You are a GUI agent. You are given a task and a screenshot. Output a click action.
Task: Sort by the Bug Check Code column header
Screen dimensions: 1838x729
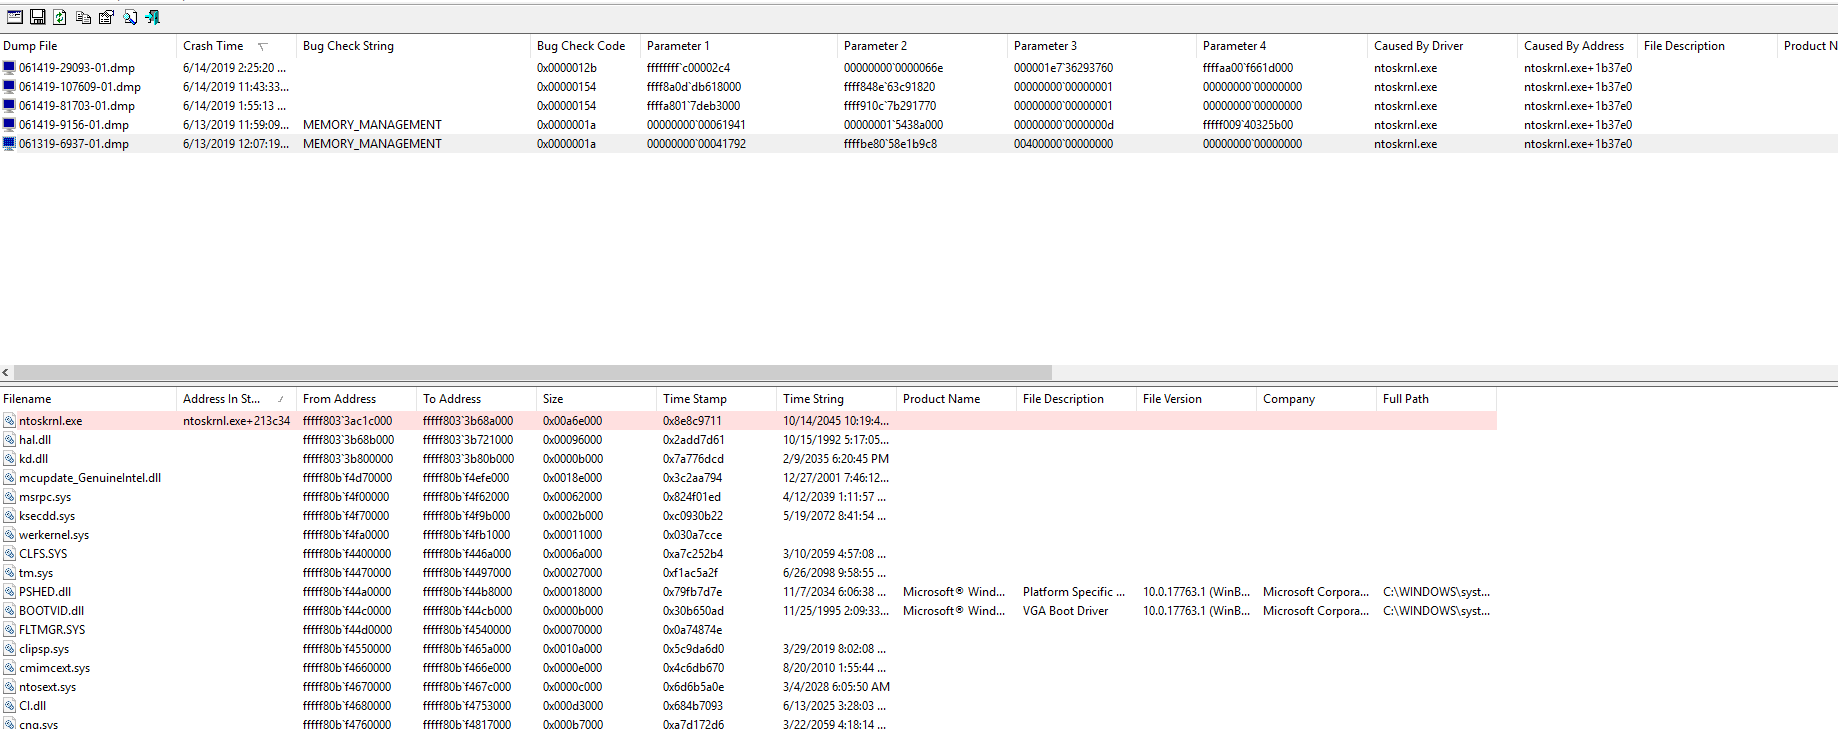pos(585,46)
